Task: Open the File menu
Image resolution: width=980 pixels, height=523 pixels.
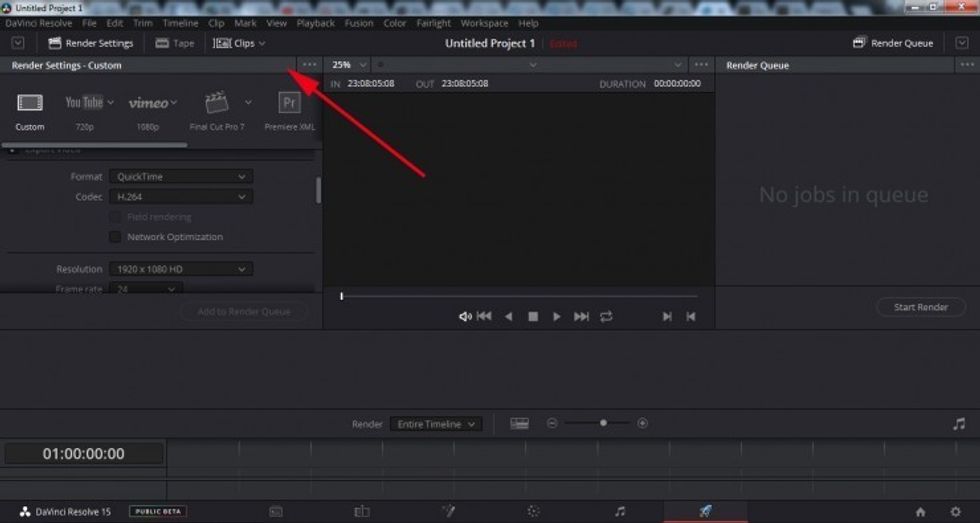Action: 89,23
